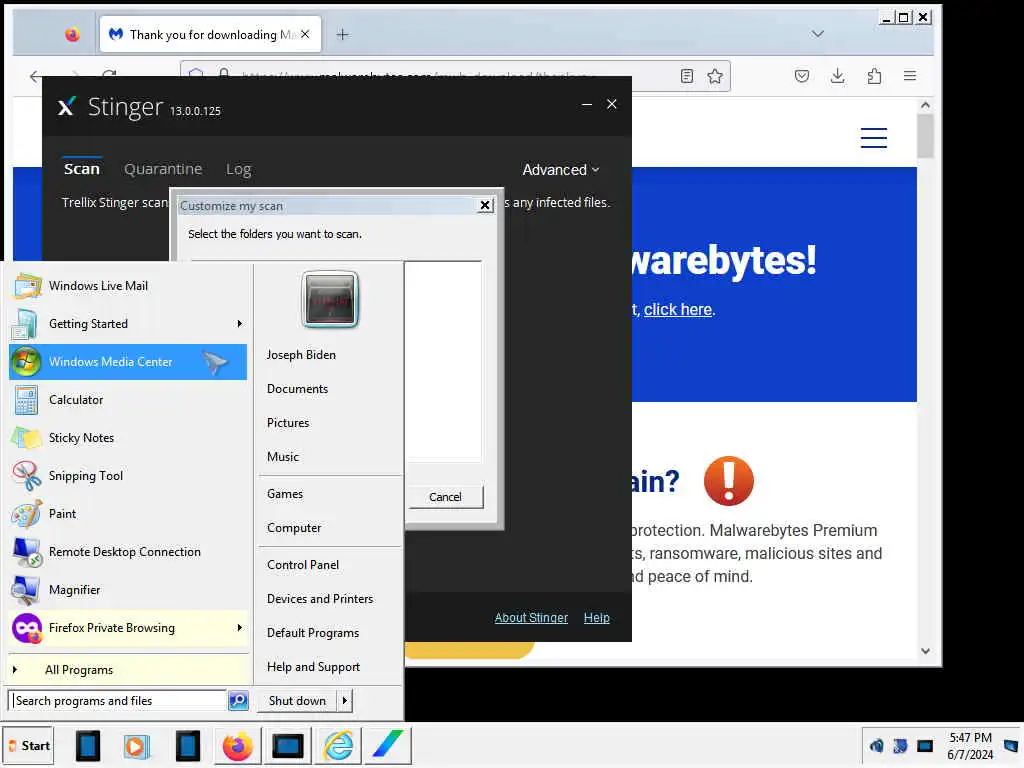1024x768 pixels.
Task: Open Joseph Biden user folder
Action: [x=301, y=355]
